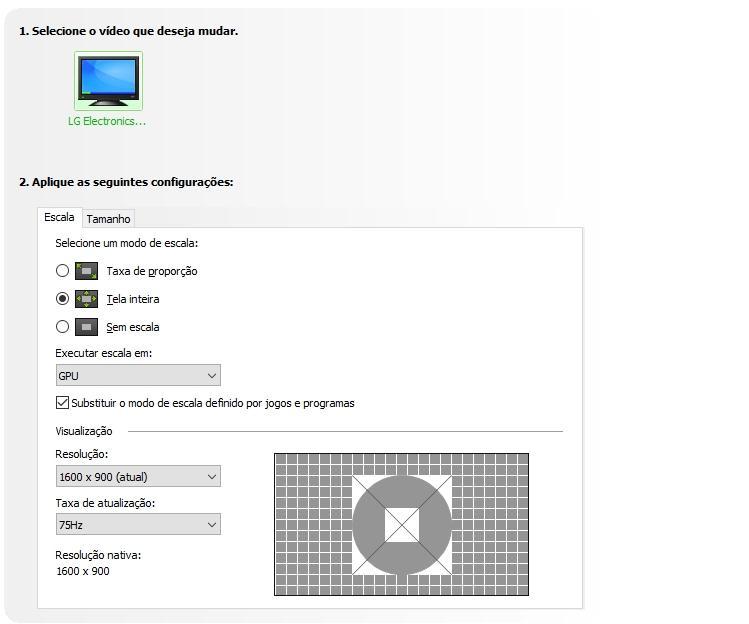This screenshot has height=624, width=749.
Task: Click the Taxa de proporção scaling icon
Action: coord(86,271)
